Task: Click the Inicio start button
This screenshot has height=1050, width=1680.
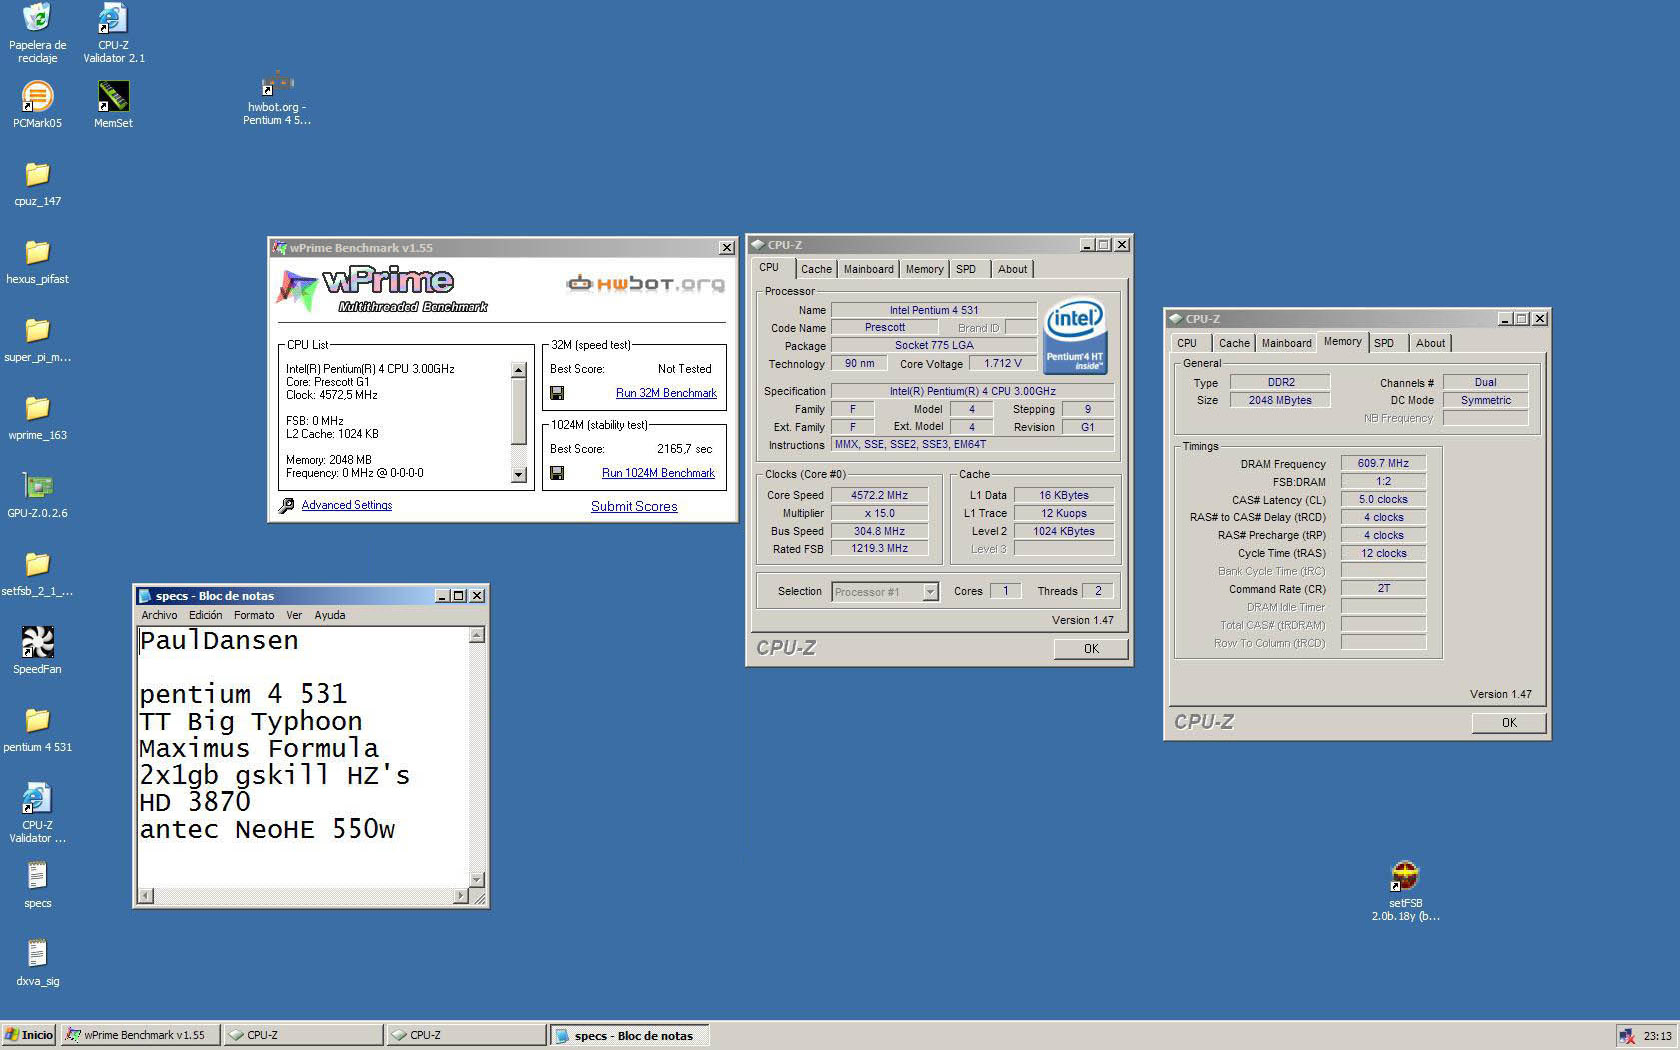Action: click(x=29, y=1035)
